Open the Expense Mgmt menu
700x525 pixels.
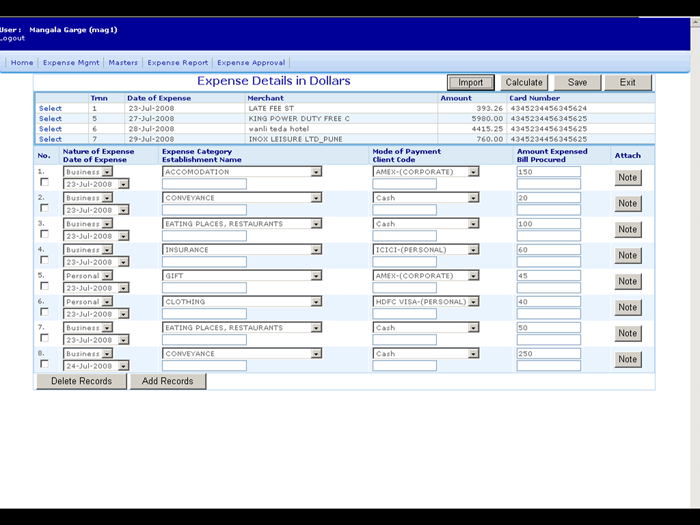click(71, 62)
